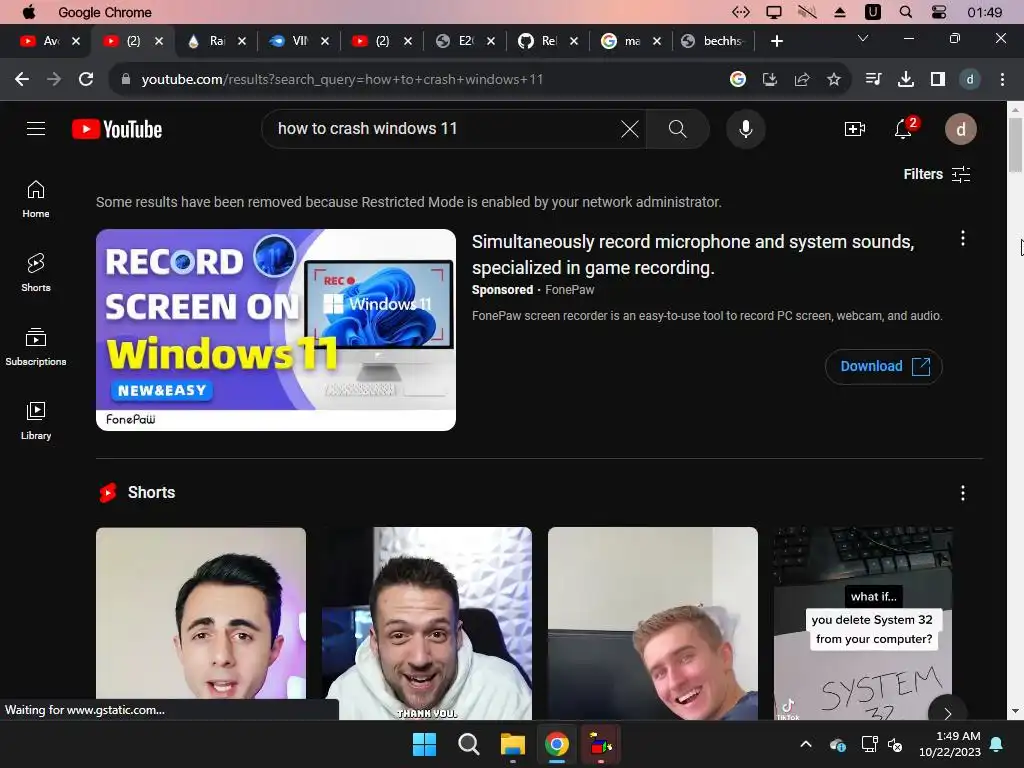The image size is (1024, 768).
Task: Open the account avatar menu
Action: pos(961,129)
